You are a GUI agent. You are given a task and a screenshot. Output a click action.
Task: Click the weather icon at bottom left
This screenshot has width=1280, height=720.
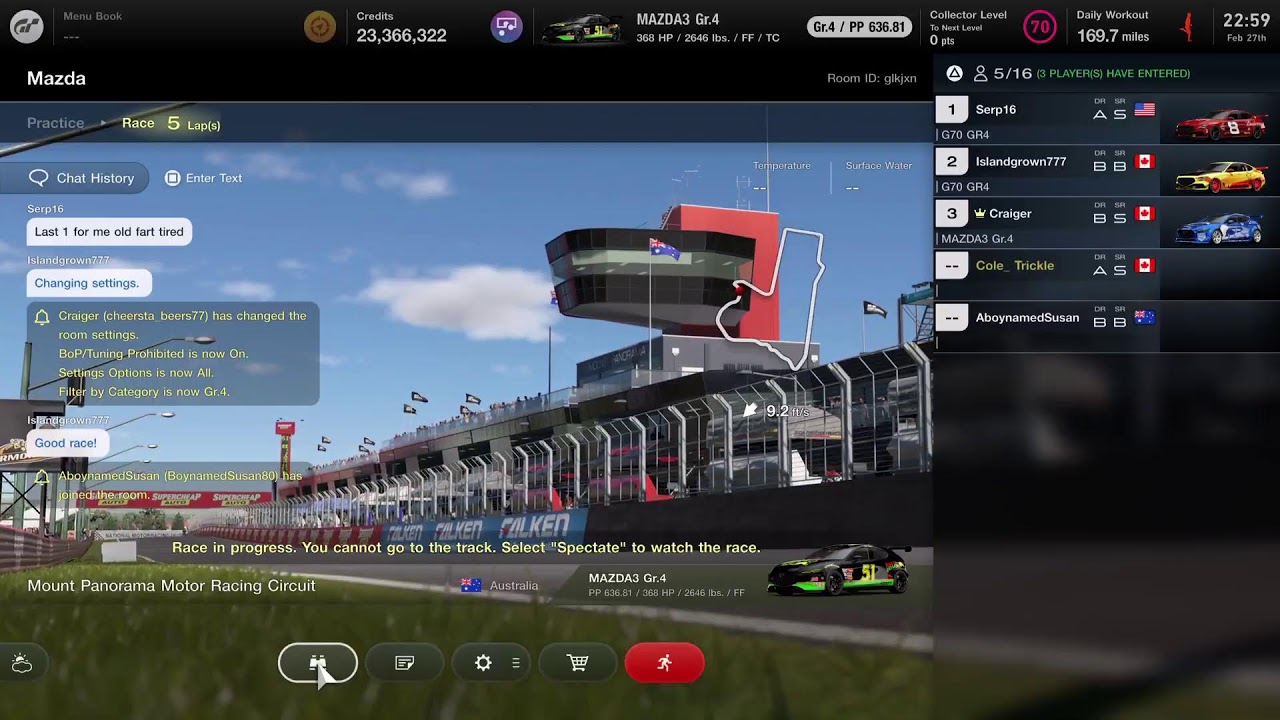pyautogui.click(x=22, y=663)
